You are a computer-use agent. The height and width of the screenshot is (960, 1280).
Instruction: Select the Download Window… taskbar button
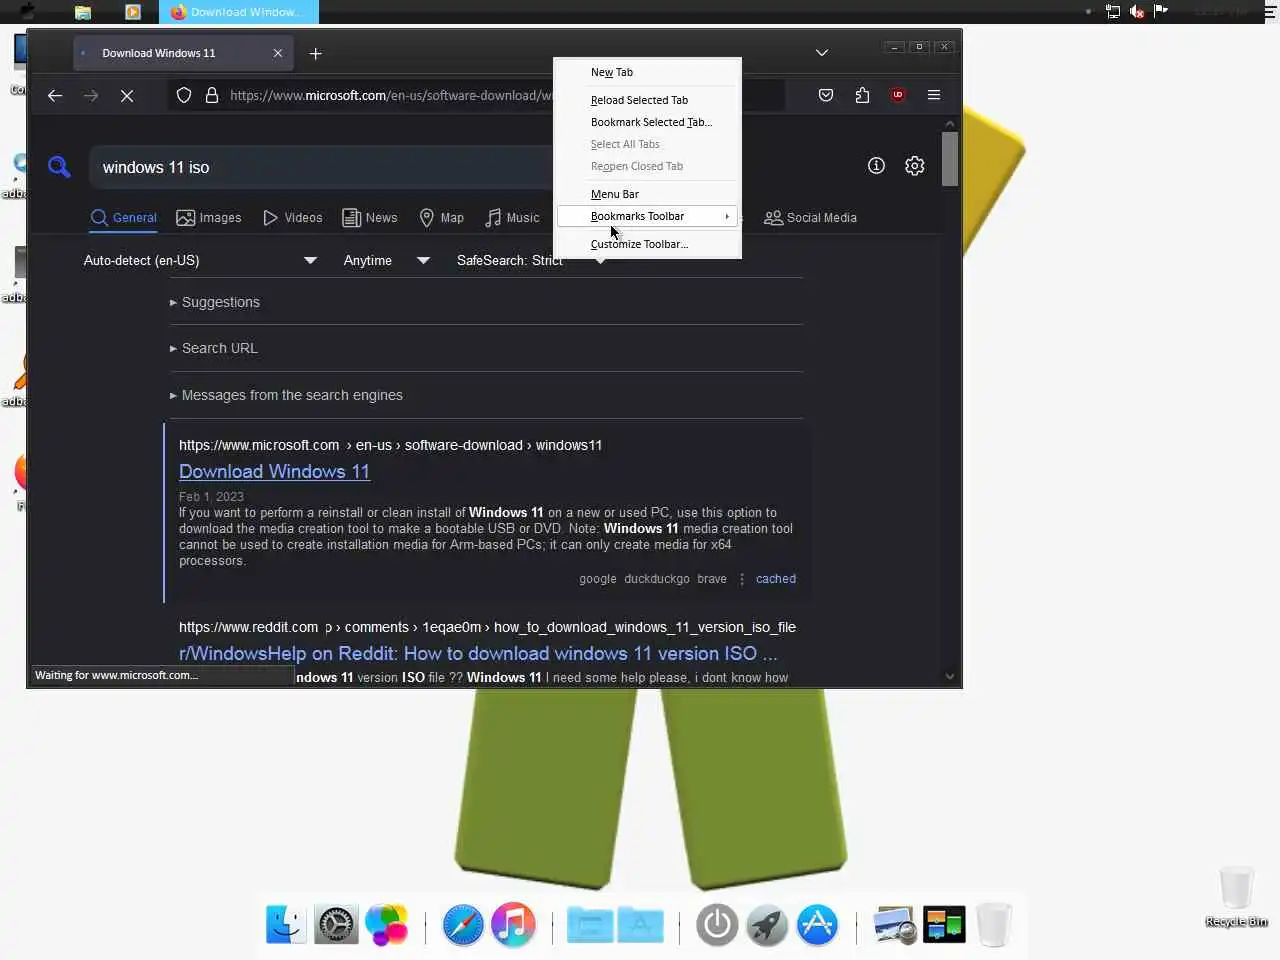[239, 12]
